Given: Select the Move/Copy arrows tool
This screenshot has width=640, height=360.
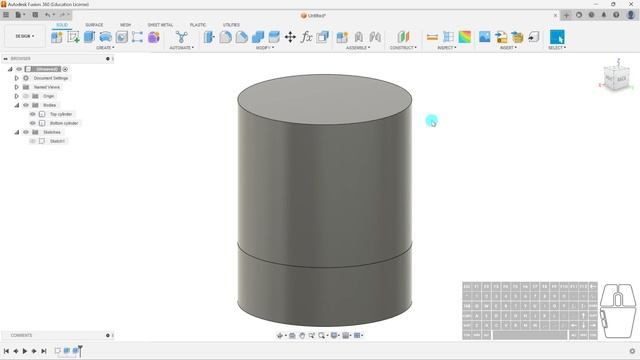Looking at the screenshot, I should pos(290,37).
